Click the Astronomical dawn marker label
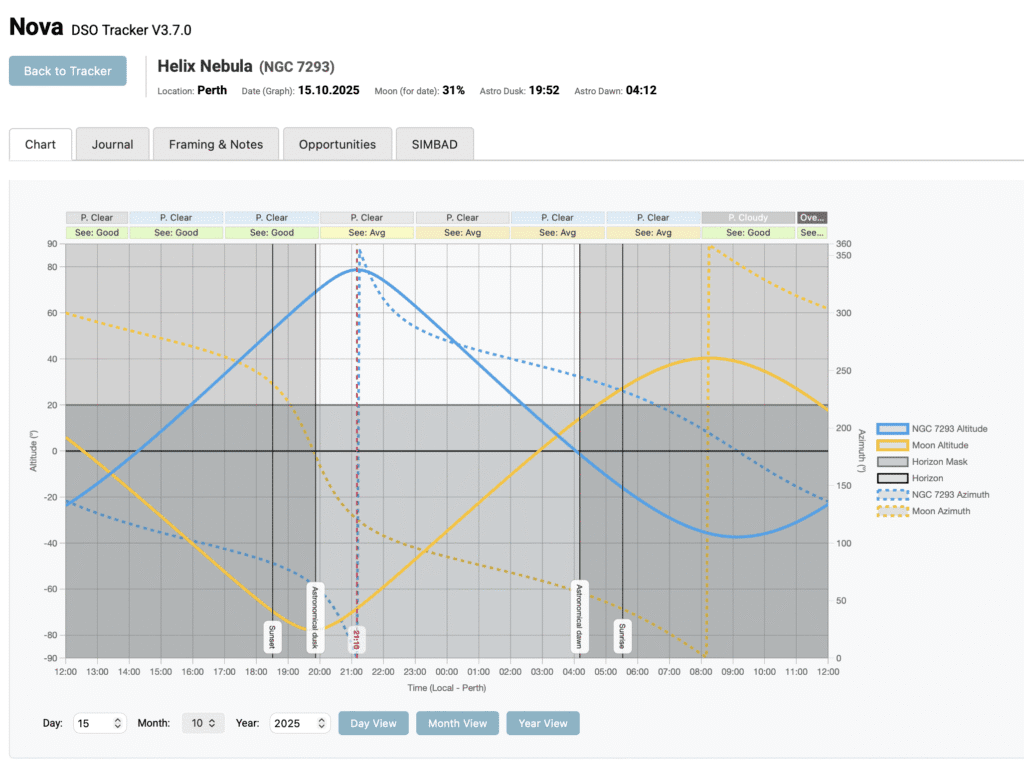This screenshot has height=777, width=1024. (578, 616)
